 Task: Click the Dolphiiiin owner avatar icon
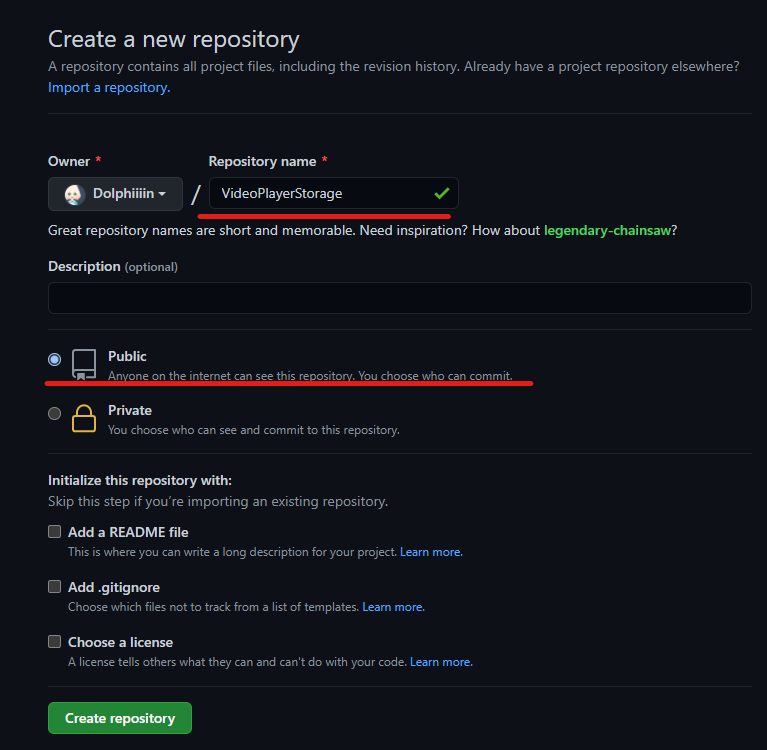(x=74, y=194)
